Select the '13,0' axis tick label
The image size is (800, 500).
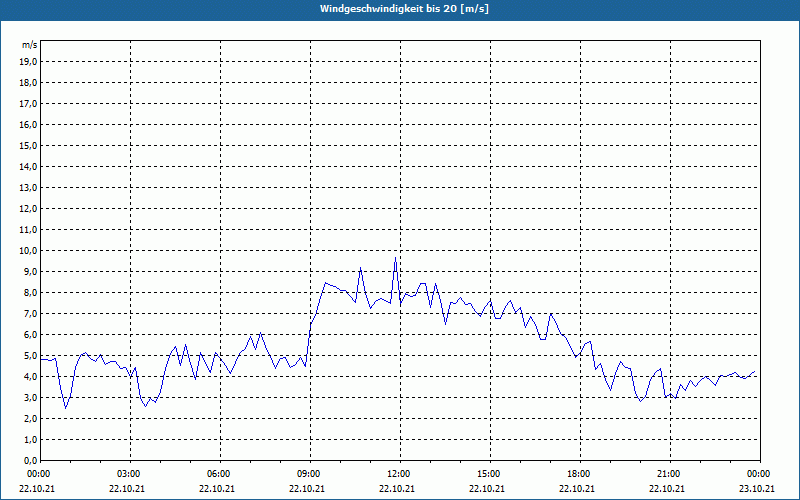(x=29, y=188)
